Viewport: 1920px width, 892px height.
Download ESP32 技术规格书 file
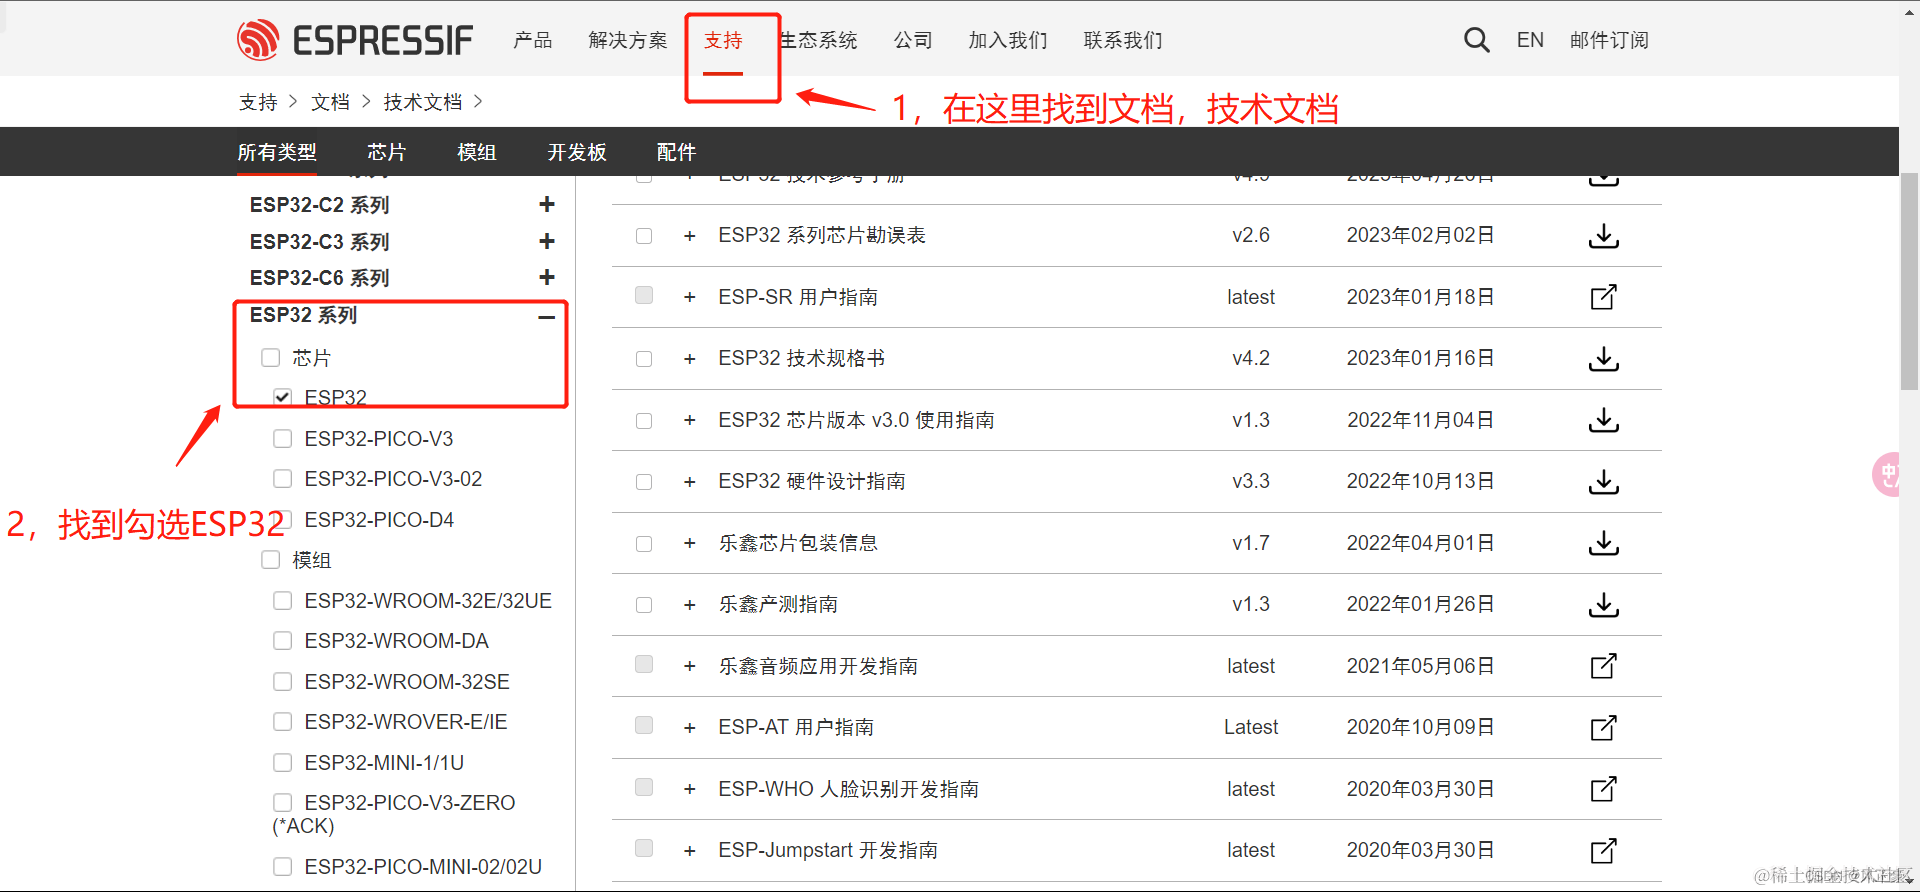(x=1603, y=359)
